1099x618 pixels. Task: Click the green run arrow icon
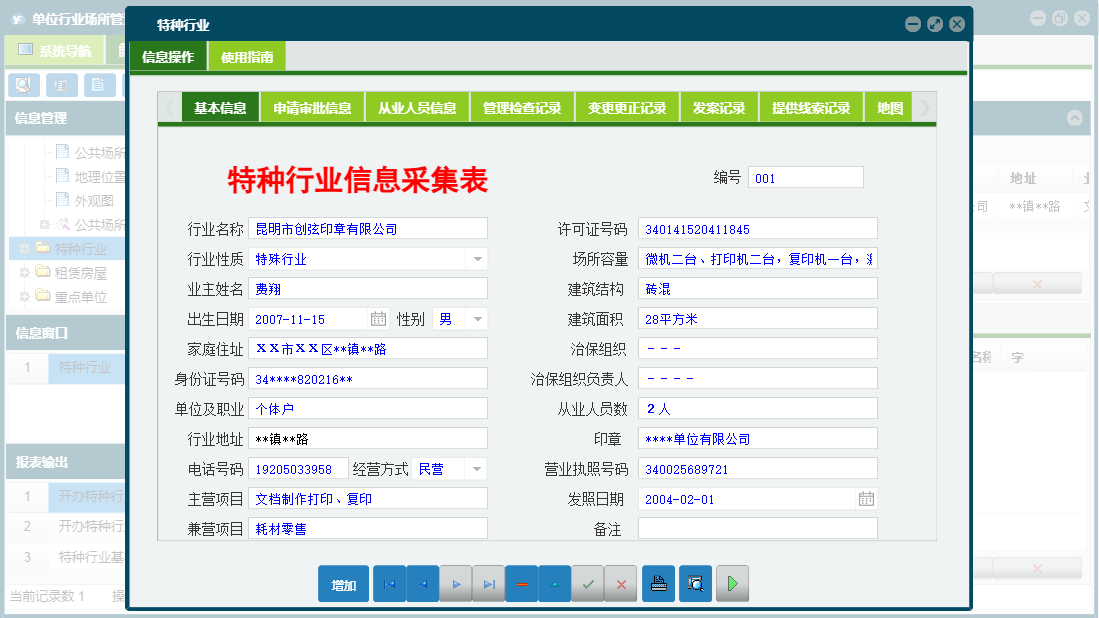pyautogui.click(x=731, y=583)
